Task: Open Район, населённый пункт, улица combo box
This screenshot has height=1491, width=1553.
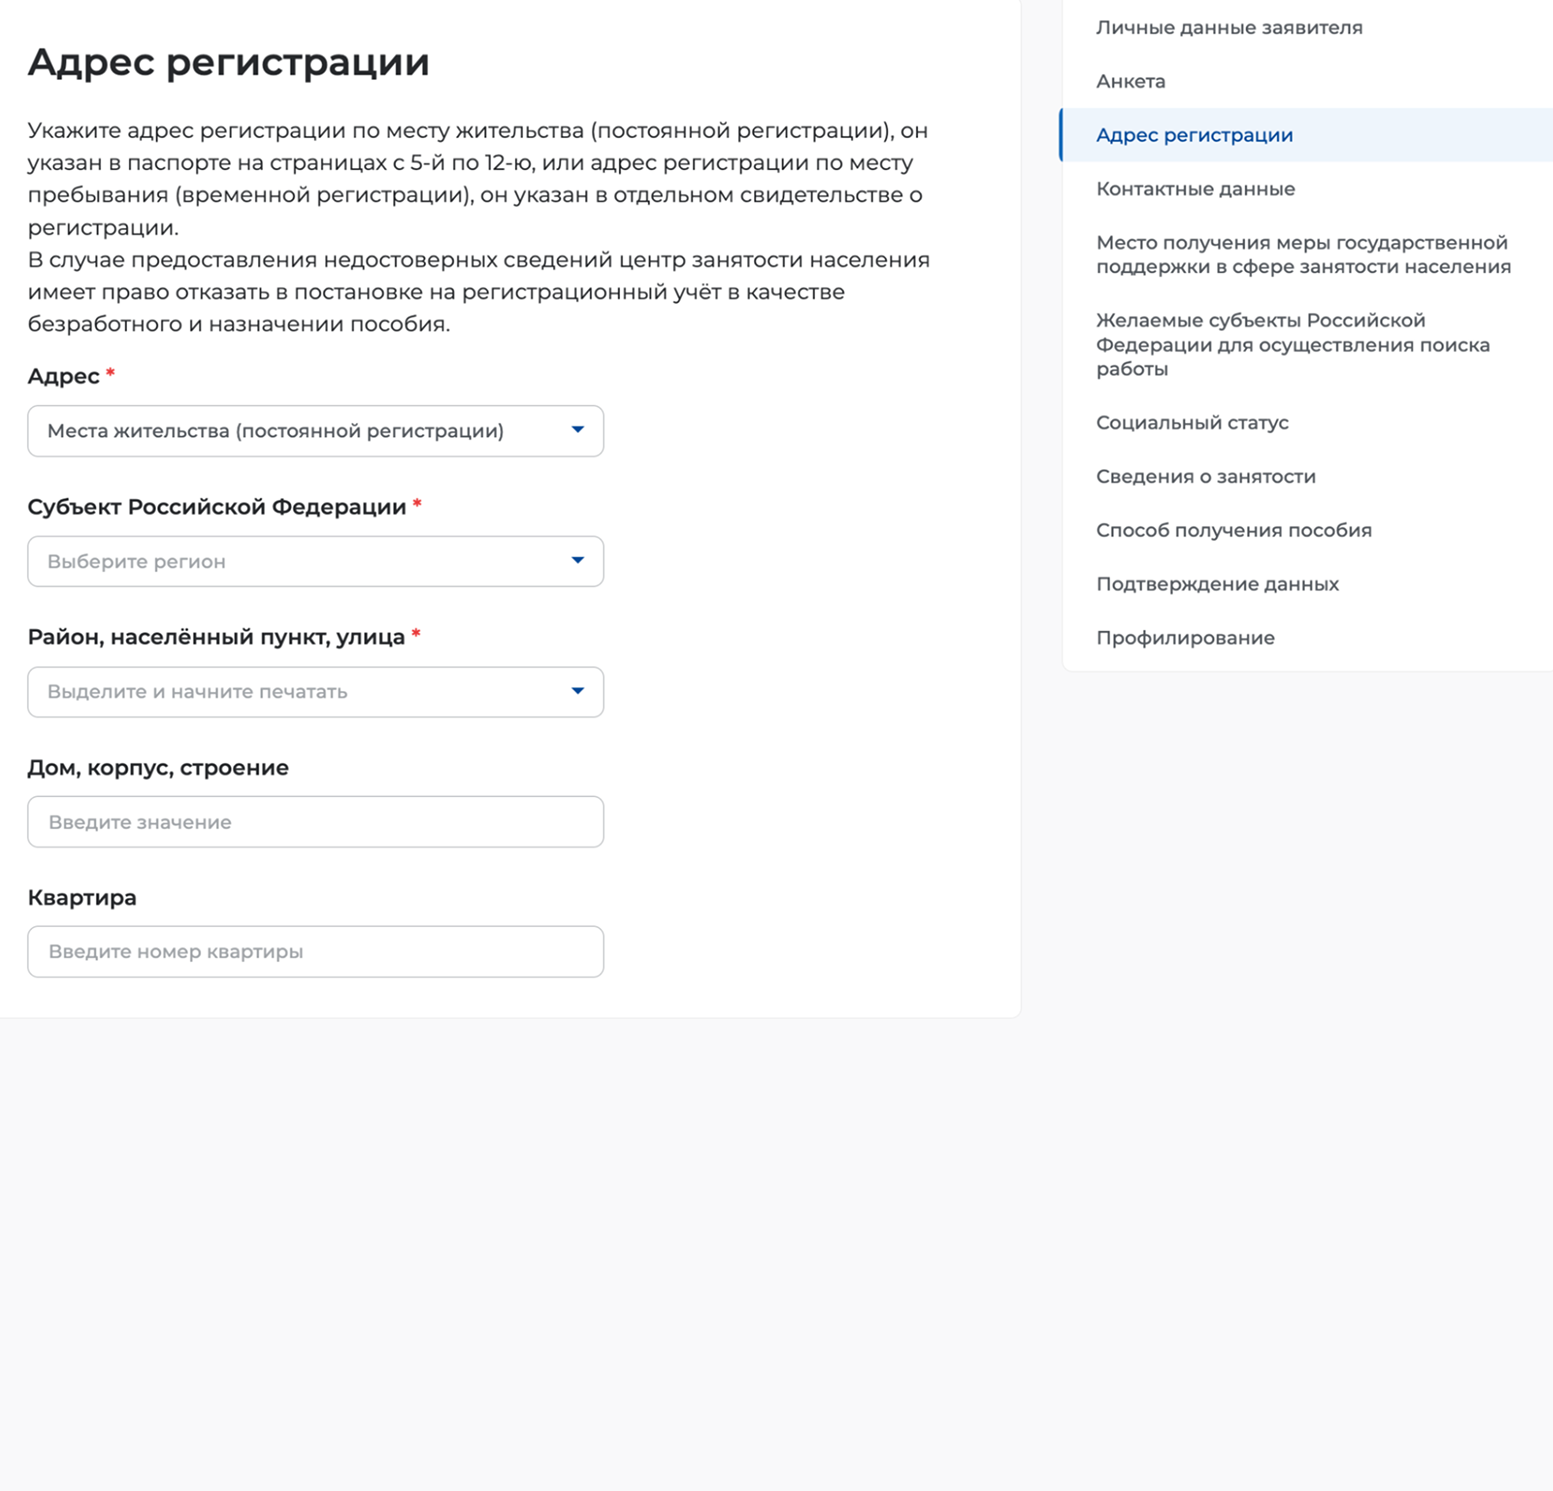Action: pyautogui.click(x=315, y=692)
